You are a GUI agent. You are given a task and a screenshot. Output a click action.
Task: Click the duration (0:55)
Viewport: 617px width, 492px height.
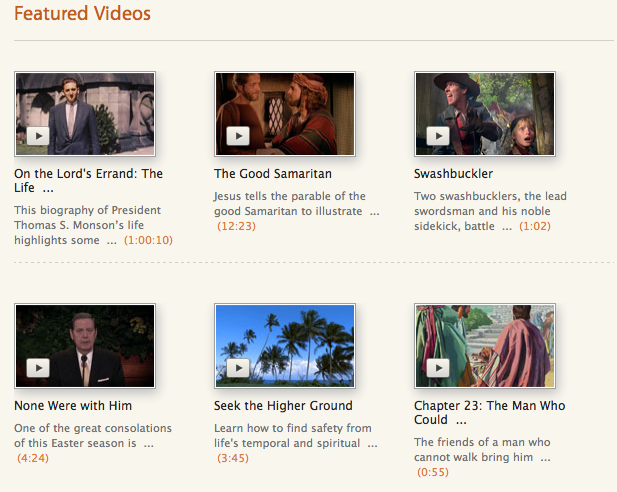(x=433, y=472)
